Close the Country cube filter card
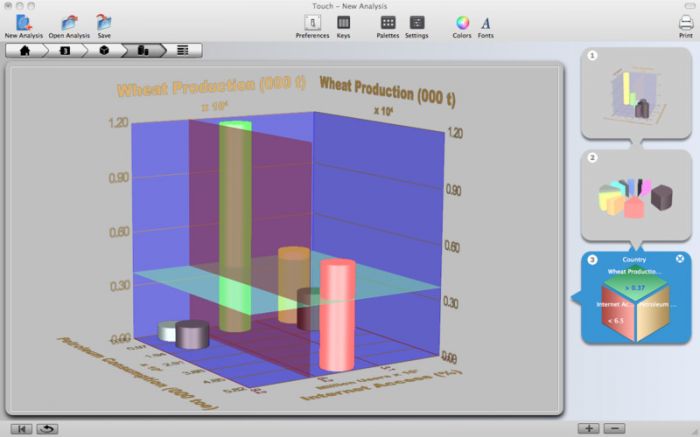700x437 pixels. coord(679,258)
